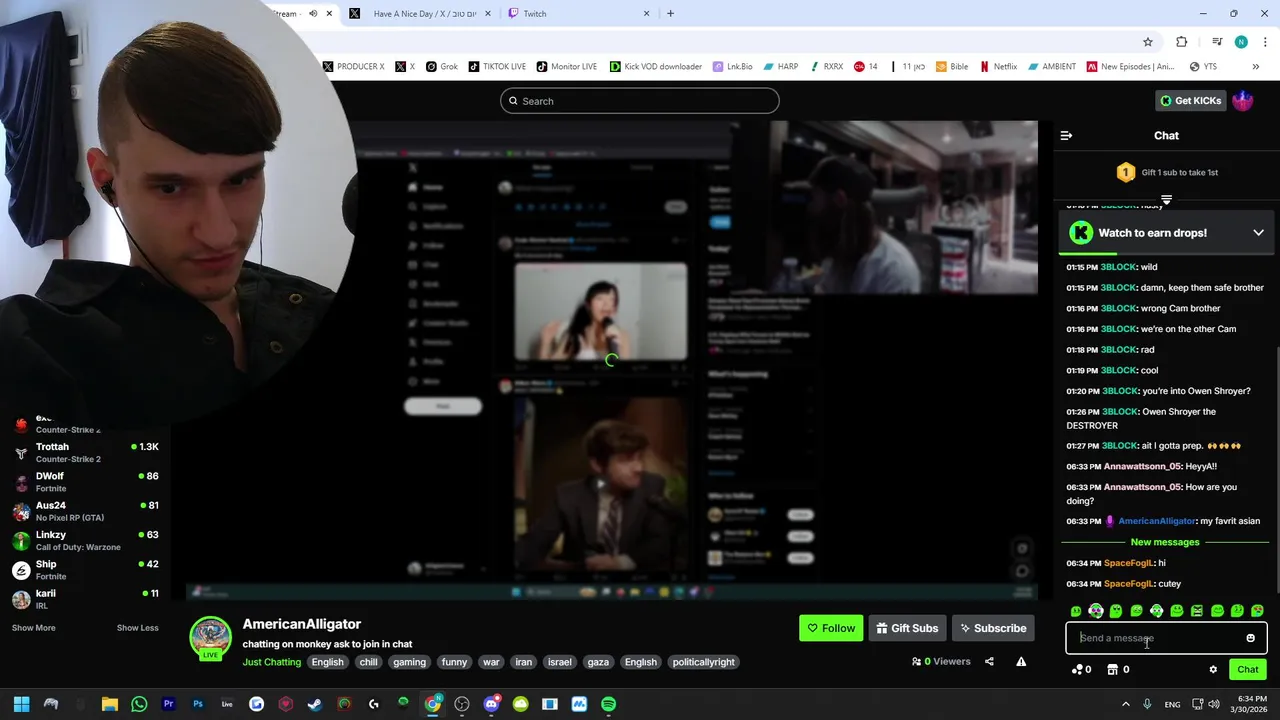The width and height of the screenshot is (1280, 720).
Task: Switch the ENG input language indicator
Action: pyautogui.click(x=1172, y=704)
